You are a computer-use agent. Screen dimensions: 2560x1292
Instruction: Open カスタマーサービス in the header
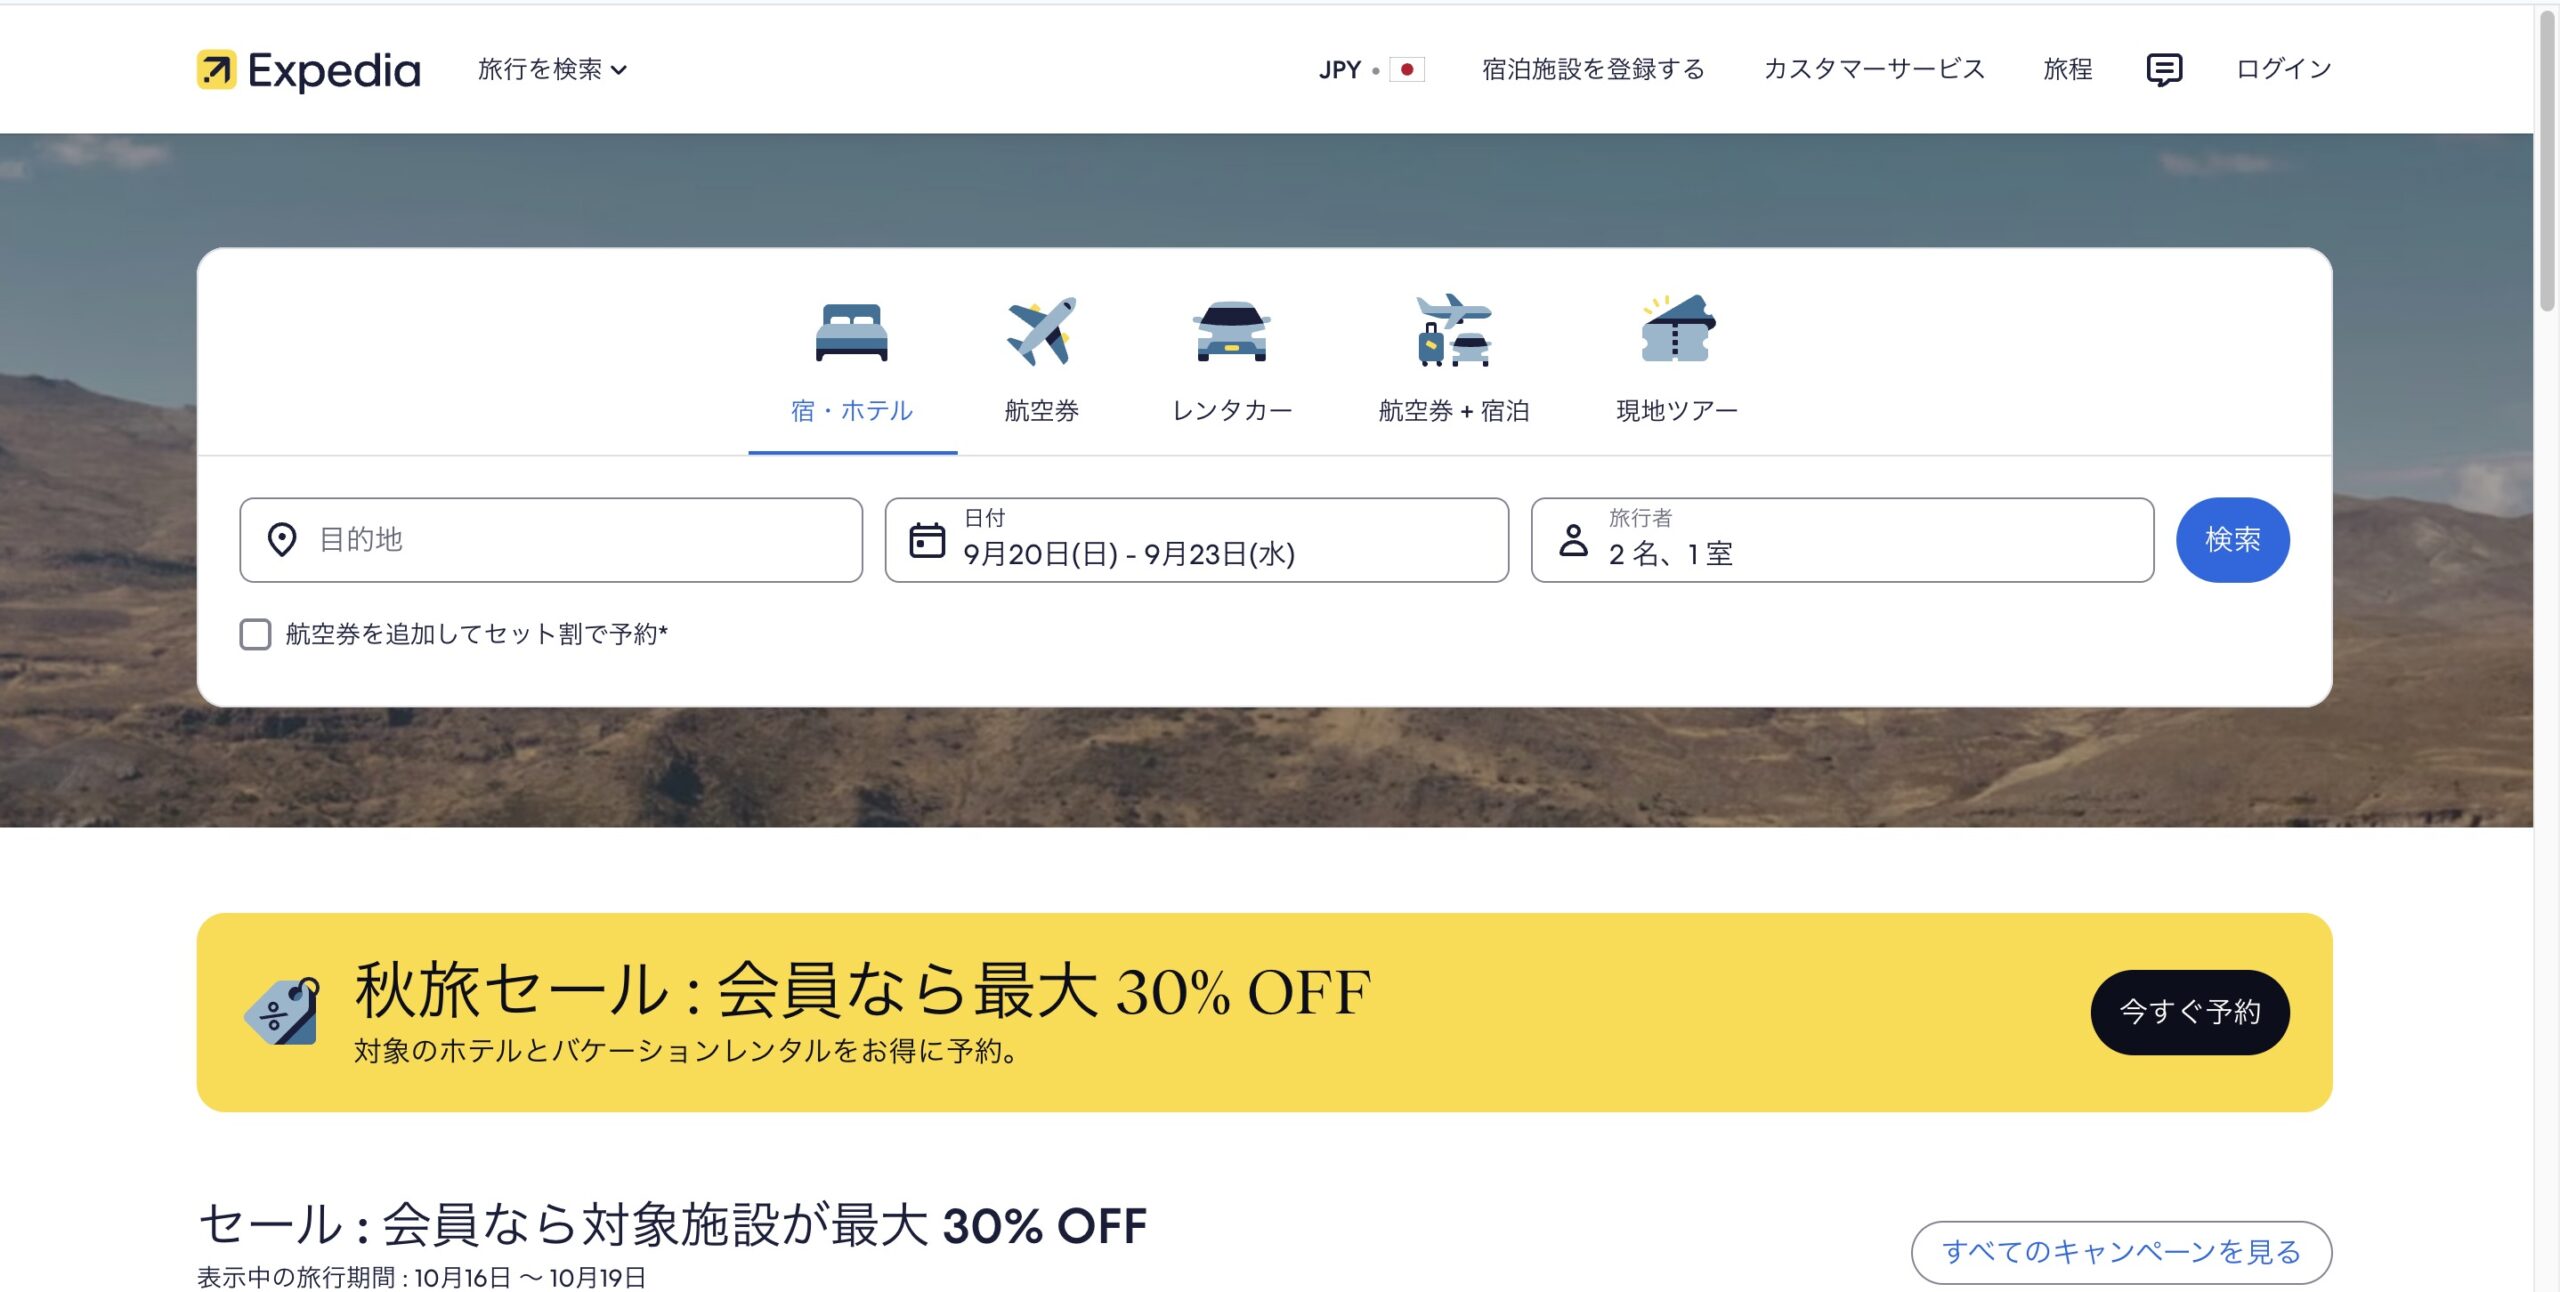[x=1874, y=69]
